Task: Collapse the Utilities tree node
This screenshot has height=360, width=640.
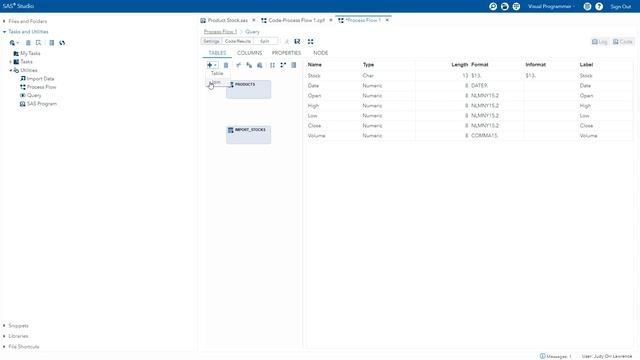Action: click(x=11, y=70)
